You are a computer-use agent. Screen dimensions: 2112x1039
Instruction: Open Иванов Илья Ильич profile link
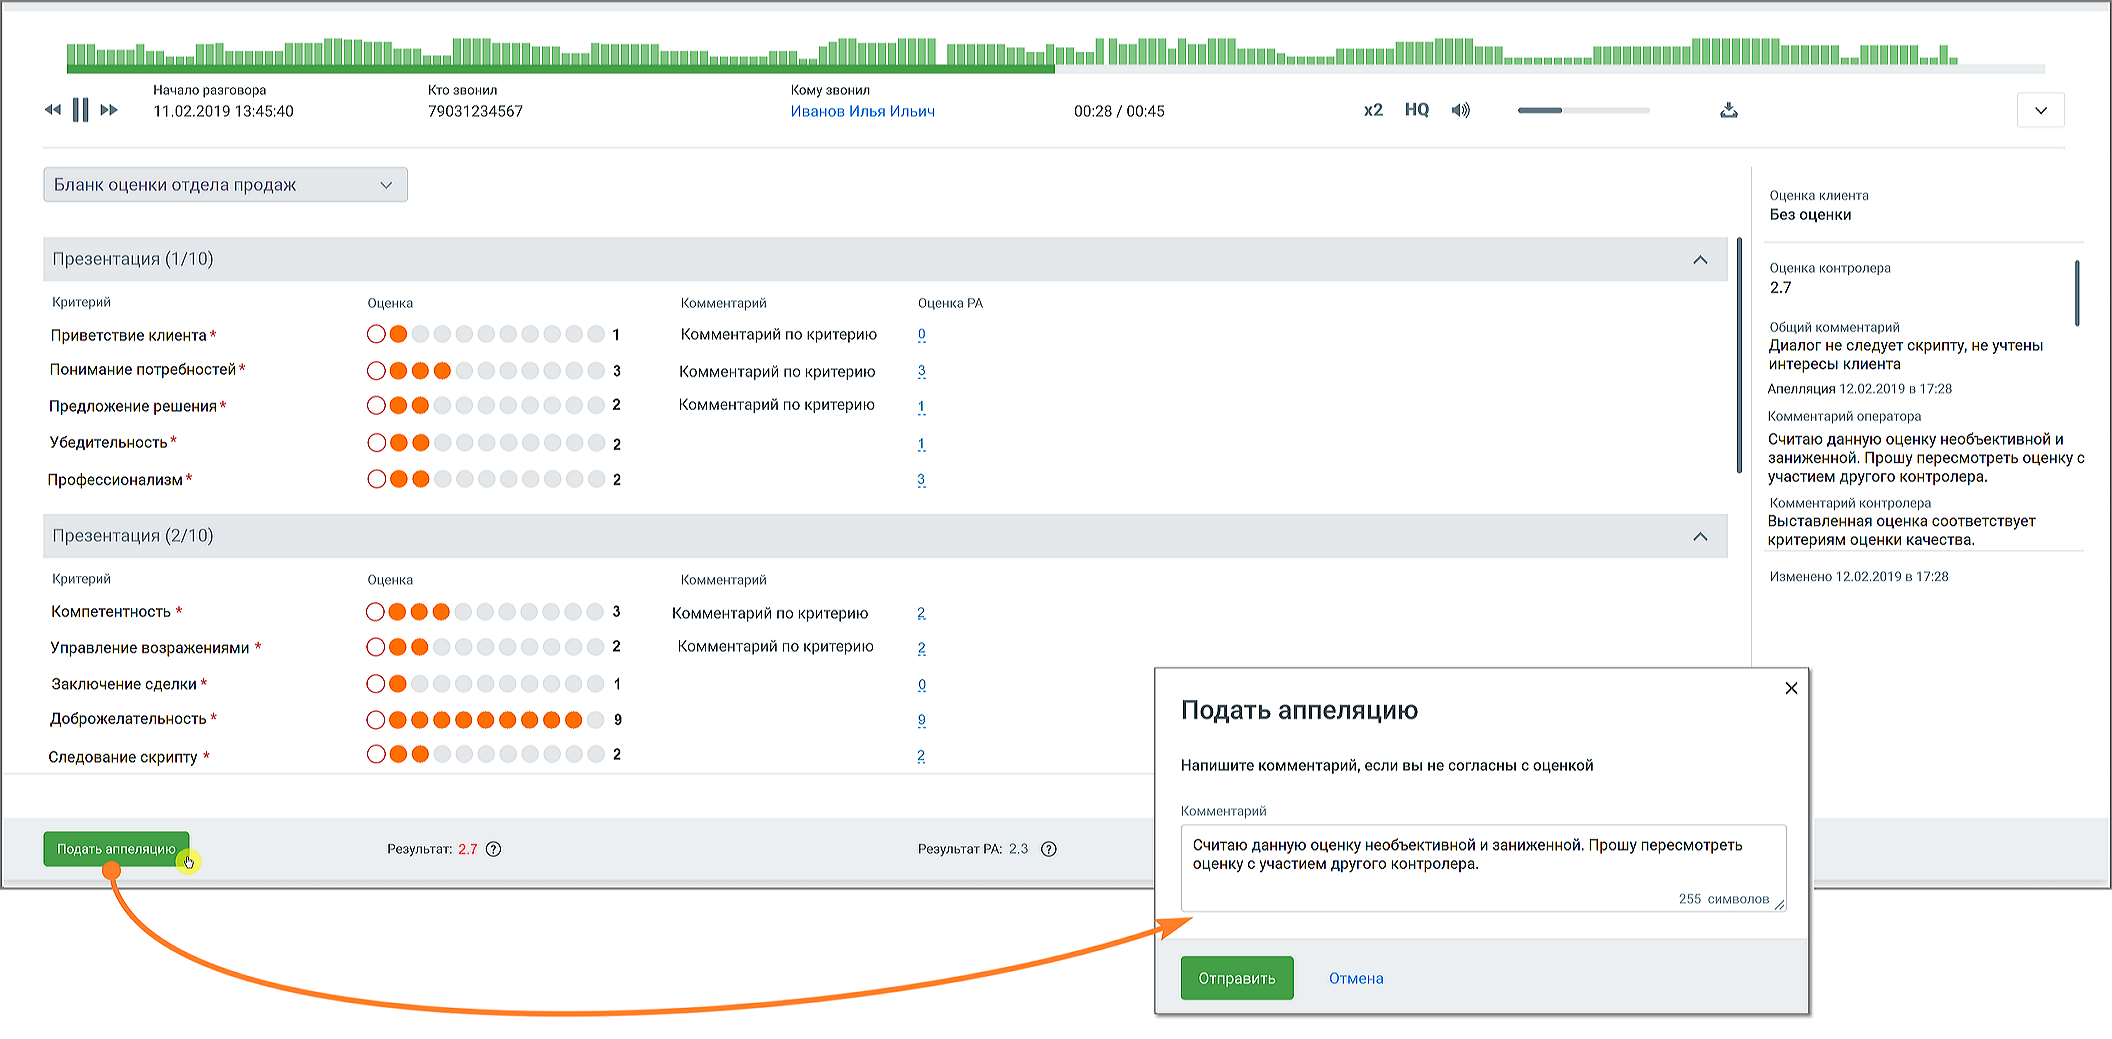862,111
